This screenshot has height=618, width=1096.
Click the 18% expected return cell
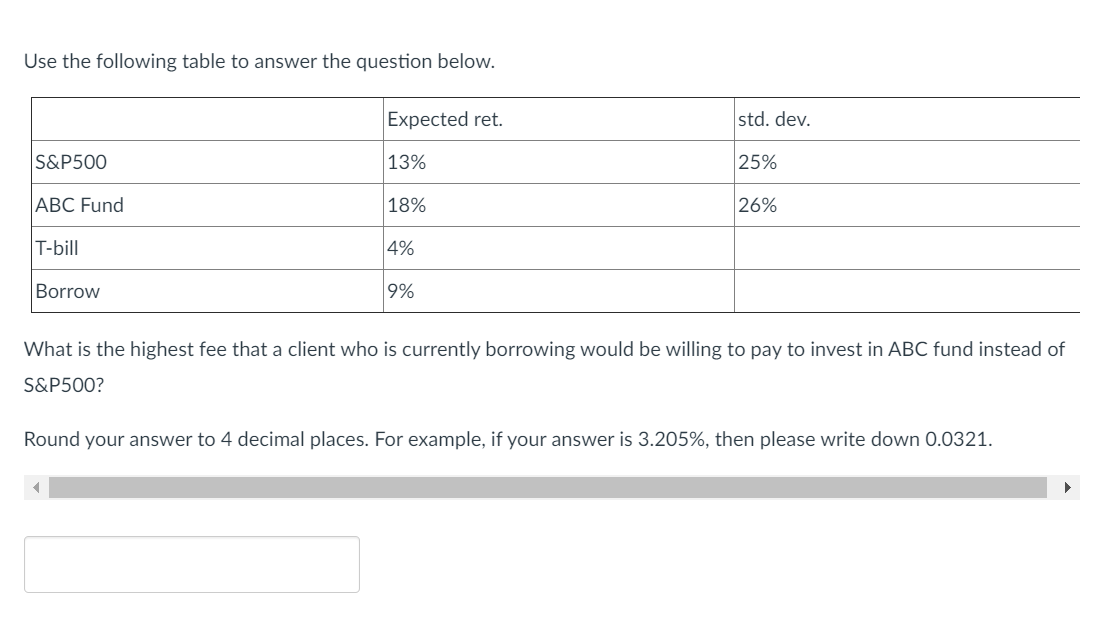406,205
